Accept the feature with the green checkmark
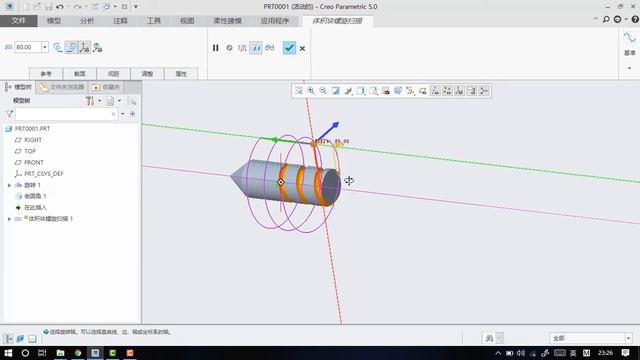The height and width of the screenshot is (360, 640). click(289, 48)
